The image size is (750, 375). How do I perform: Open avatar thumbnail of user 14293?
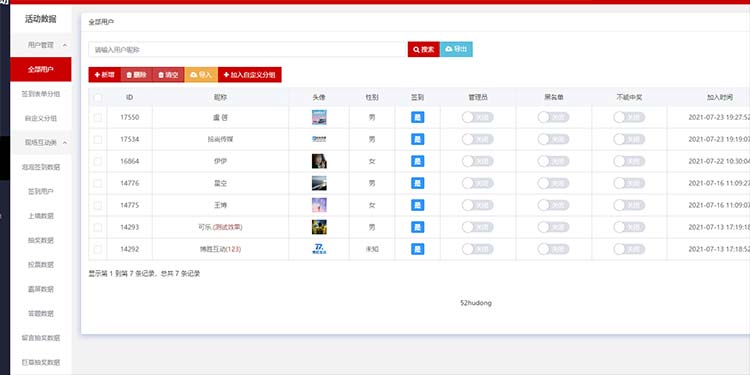point(319,227)
